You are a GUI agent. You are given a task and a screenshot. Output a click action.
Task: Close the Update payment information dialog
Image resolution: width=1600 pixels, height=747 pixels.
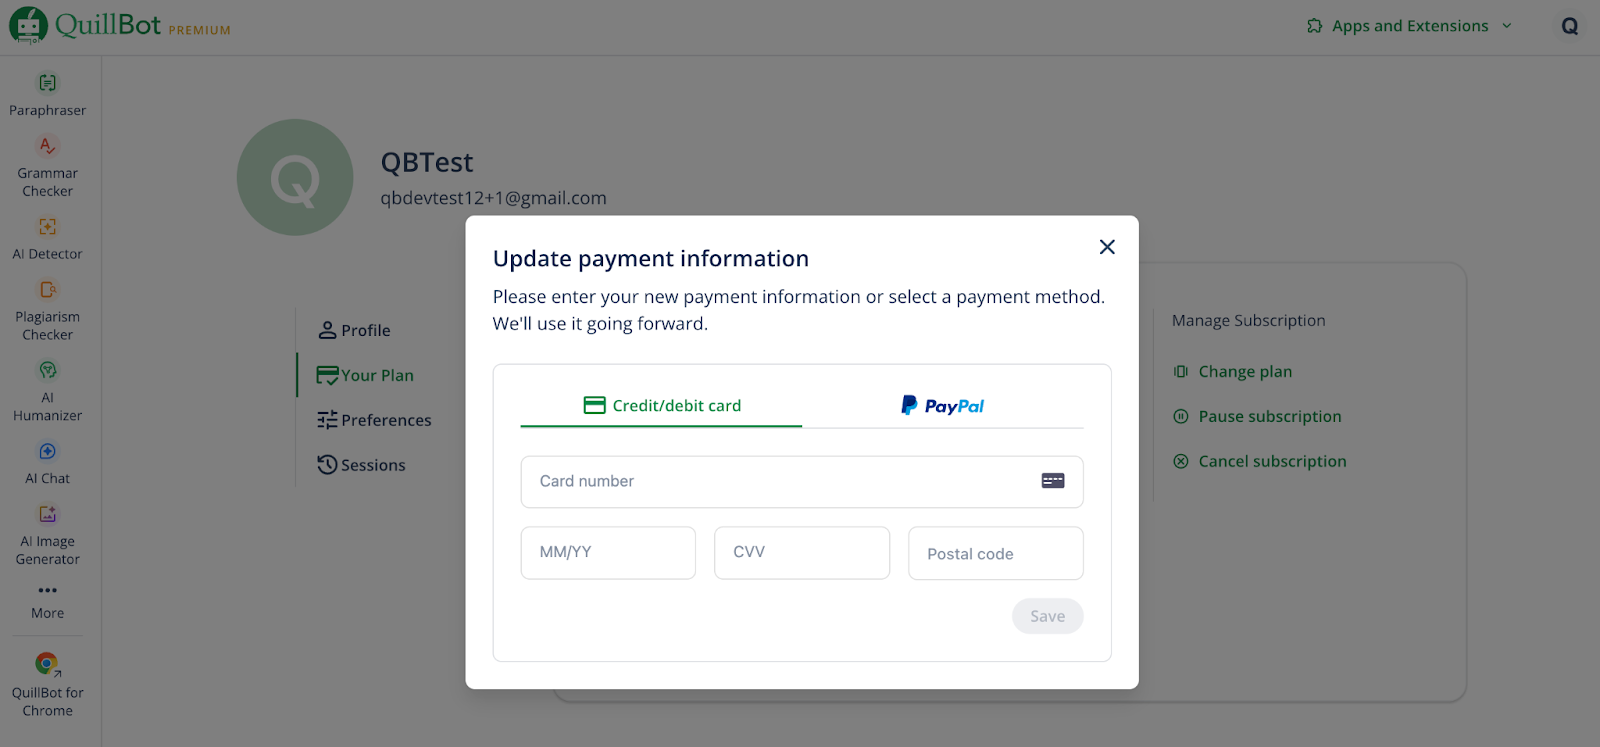point(1107,247)
